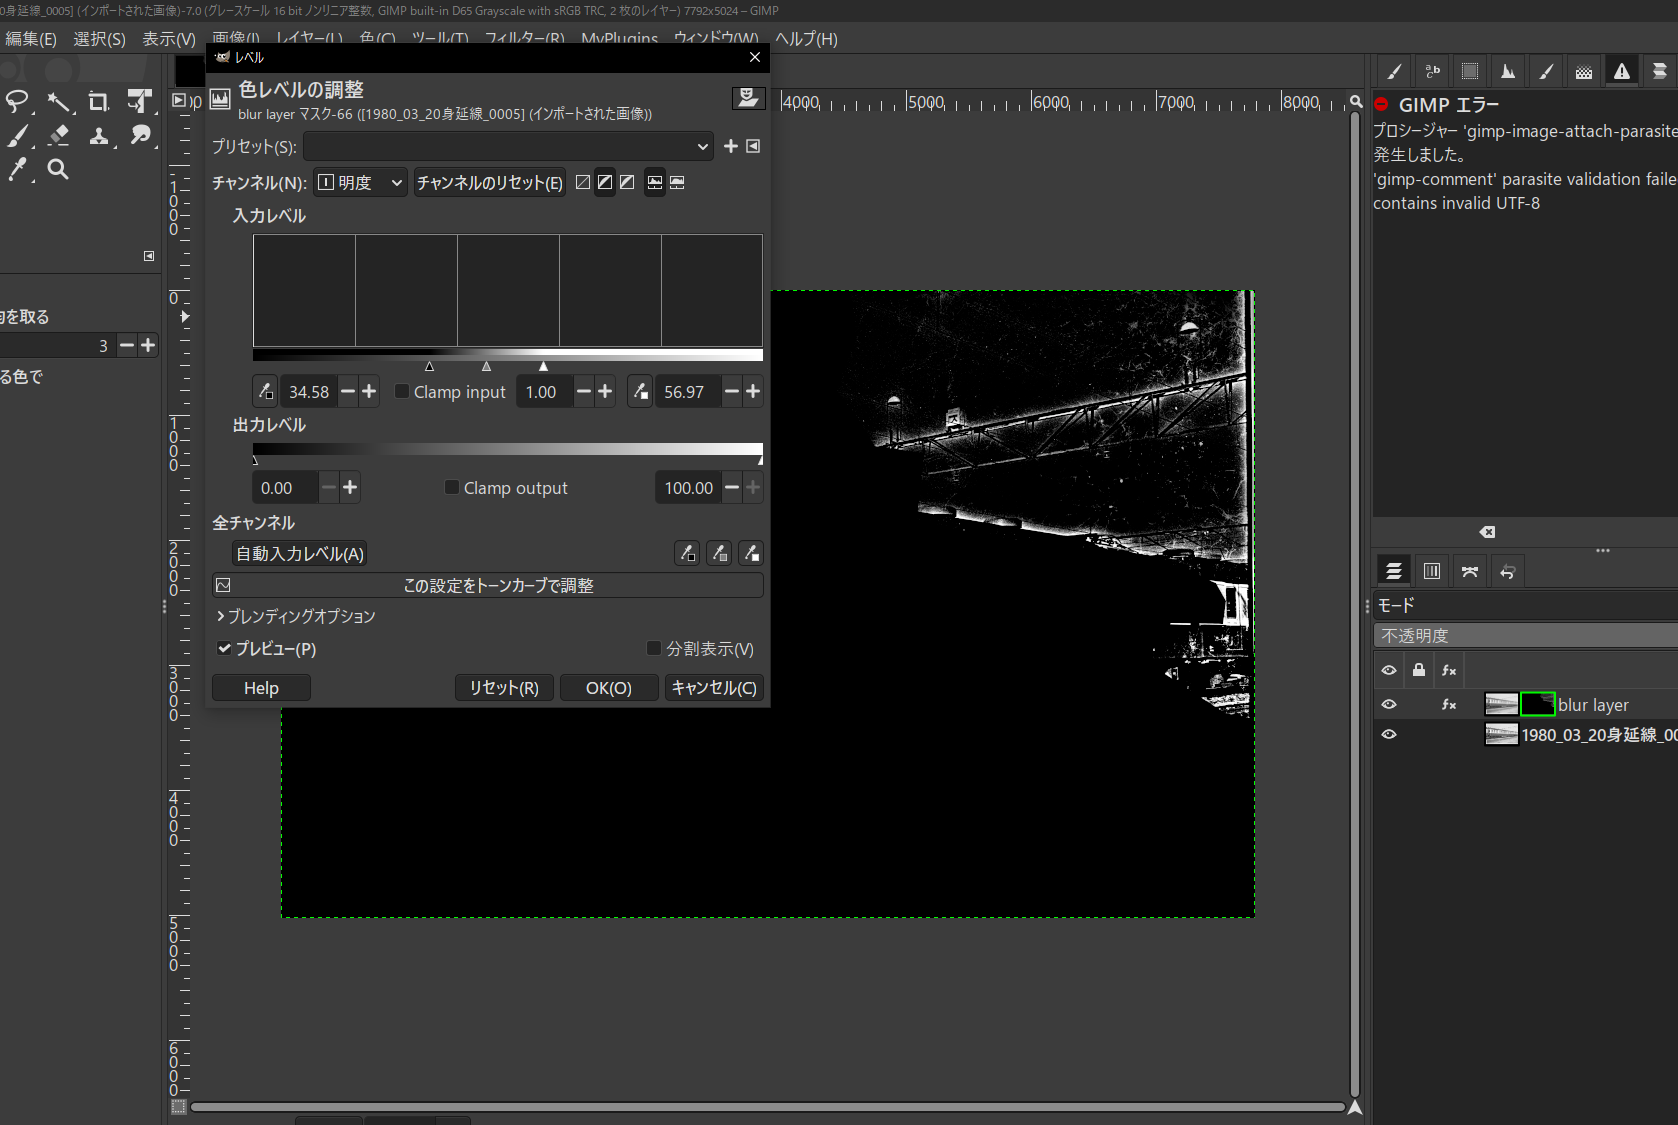Click the blur layer mask thumbnail
The image size is (1678, 1125).
[x=1537, y=704]
